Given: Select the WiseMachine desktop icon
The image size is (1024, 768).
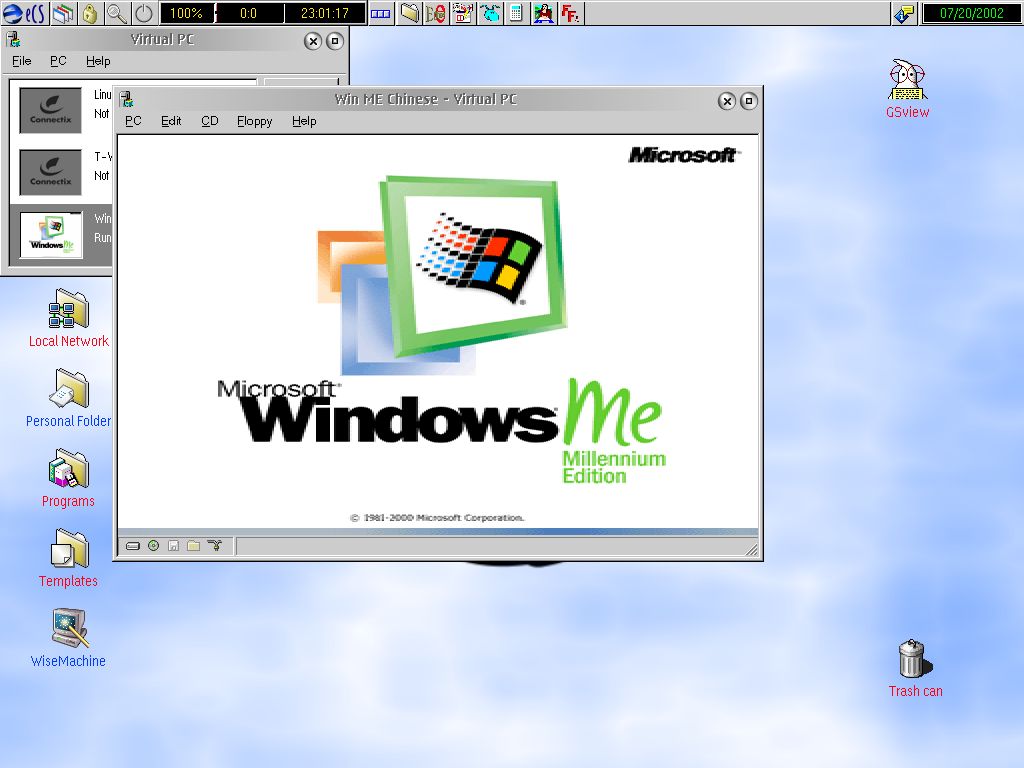Looking at the screenshot, I should 69,638.
